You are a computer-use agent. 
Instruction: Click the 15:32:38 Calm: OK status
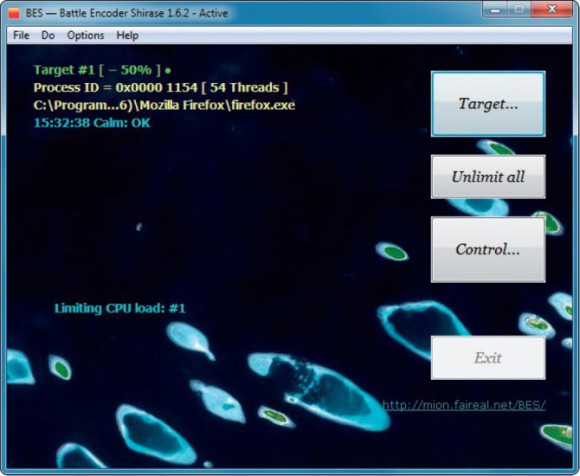(92, 123)
